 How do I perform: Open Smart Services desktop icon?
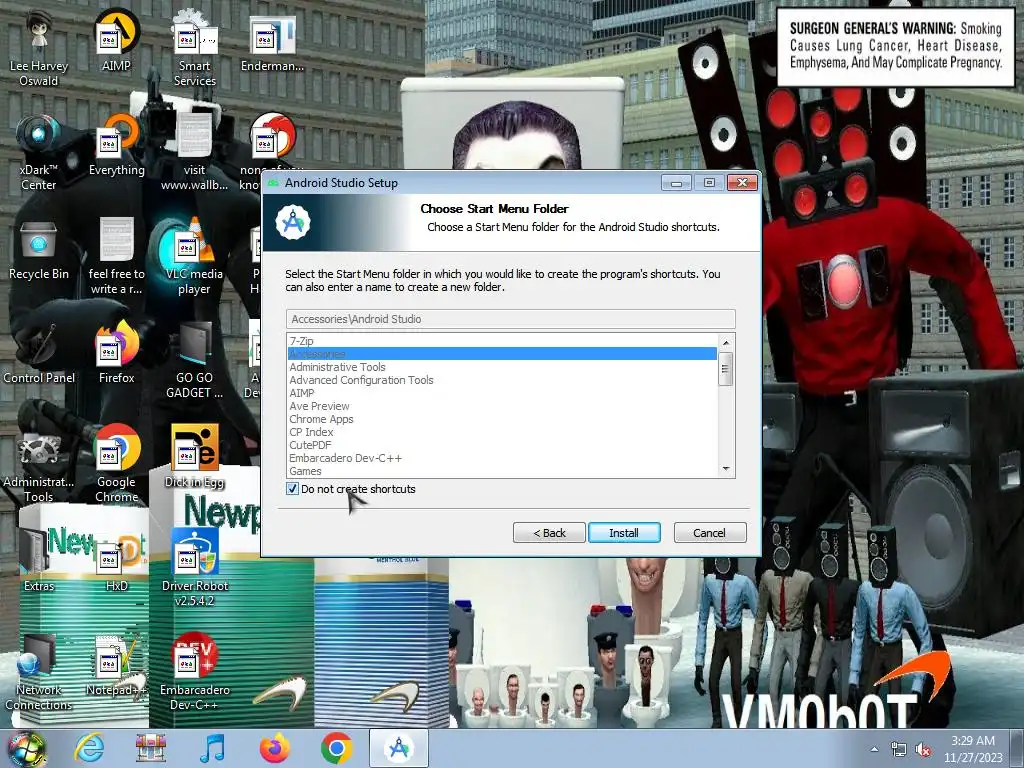tap(194, 49)
